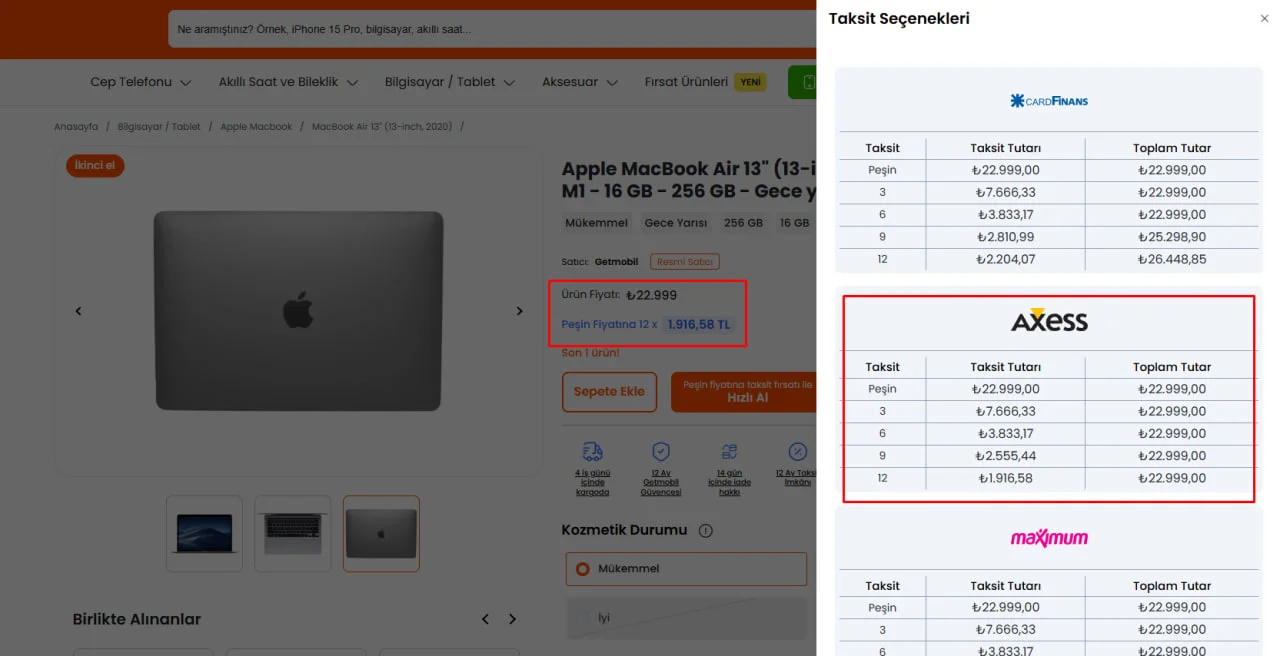The height and width of the screenshot is (656, 1280).
Task: Select the Mükemmel cosmetic condition option
Action: click(x=686, y=569)
